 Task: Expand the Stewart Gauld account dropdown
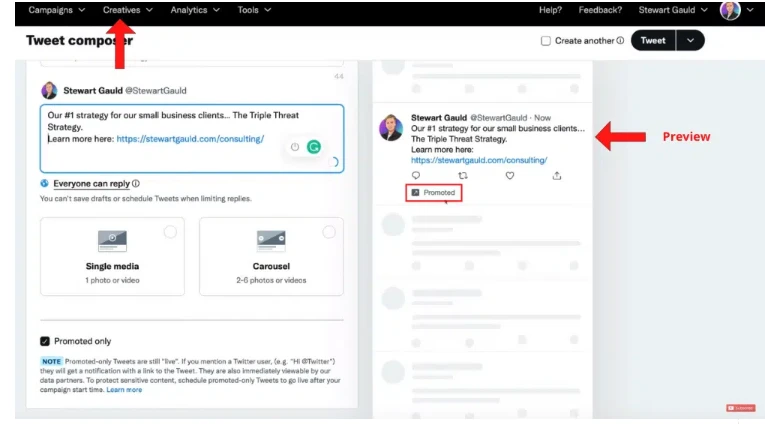click(673, 10)
